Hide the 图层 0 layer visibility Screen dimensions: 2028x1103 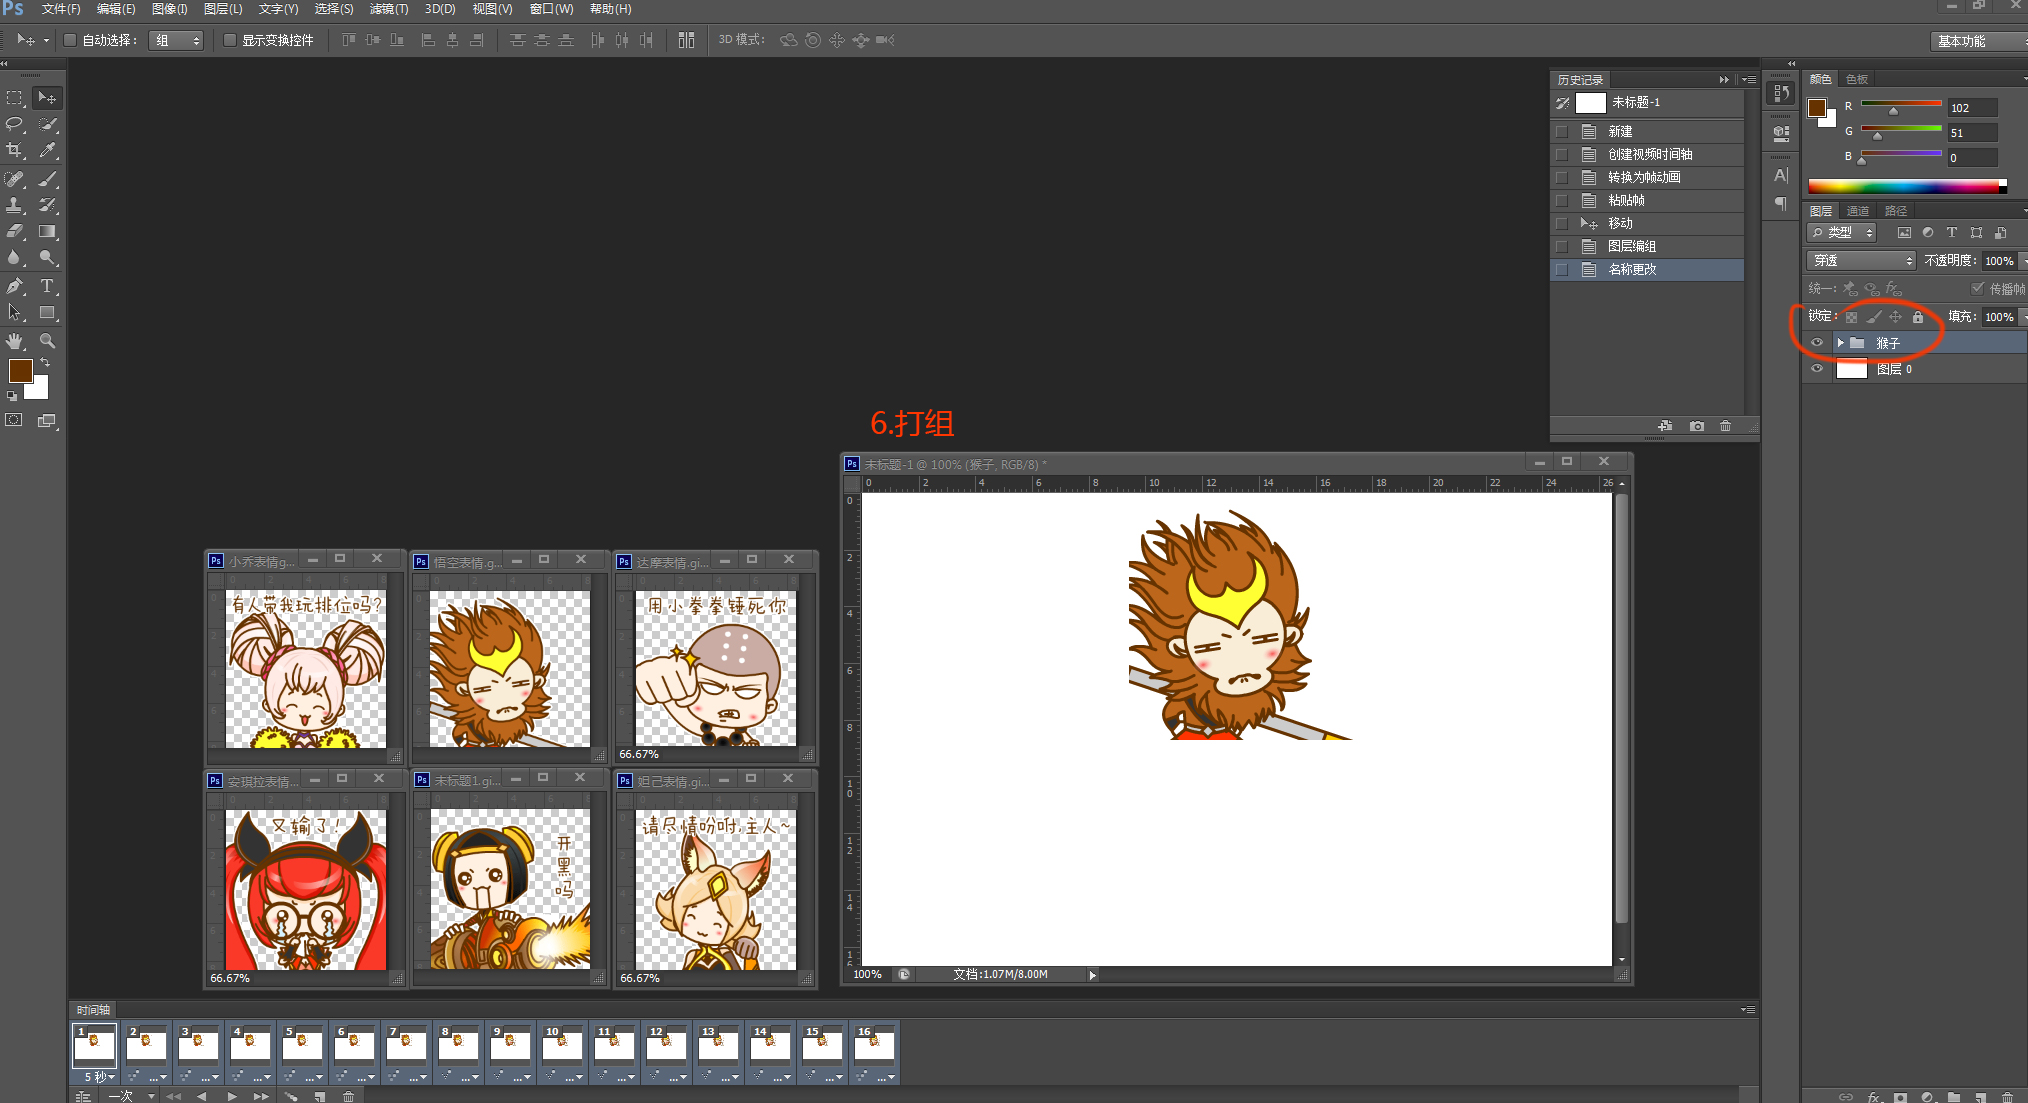(1817, 369)
